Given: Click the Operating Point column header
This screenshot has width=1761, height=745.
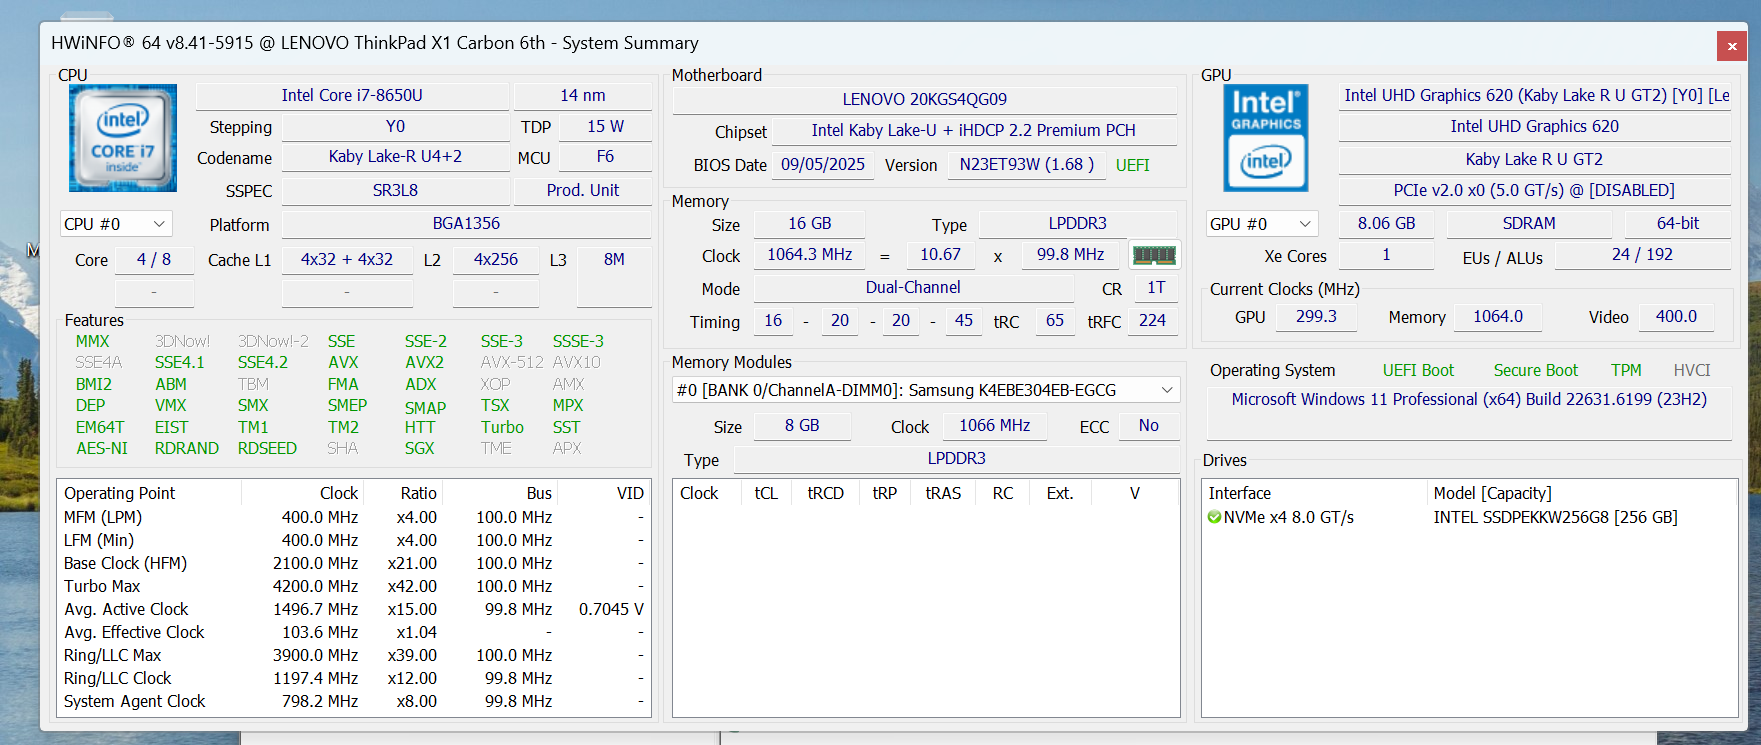Looking at the screenshot, I should 149,493.
